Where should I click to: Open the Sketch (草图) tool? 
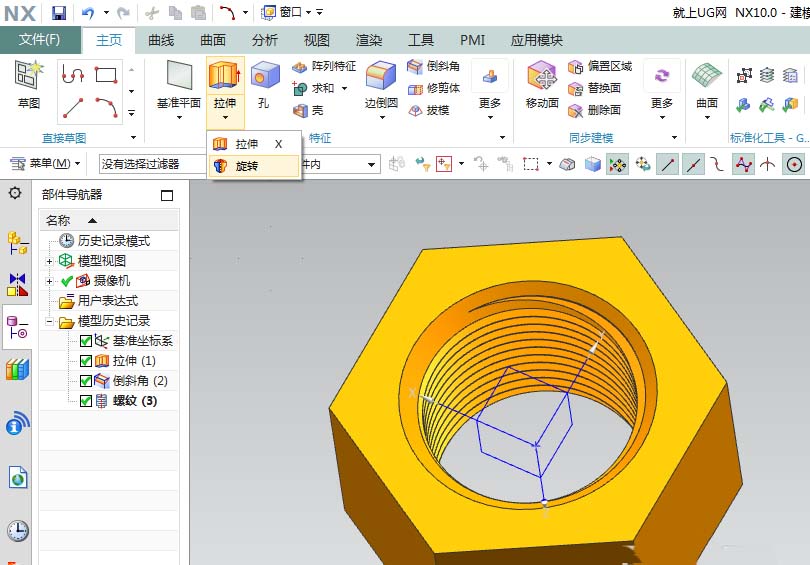29,85
